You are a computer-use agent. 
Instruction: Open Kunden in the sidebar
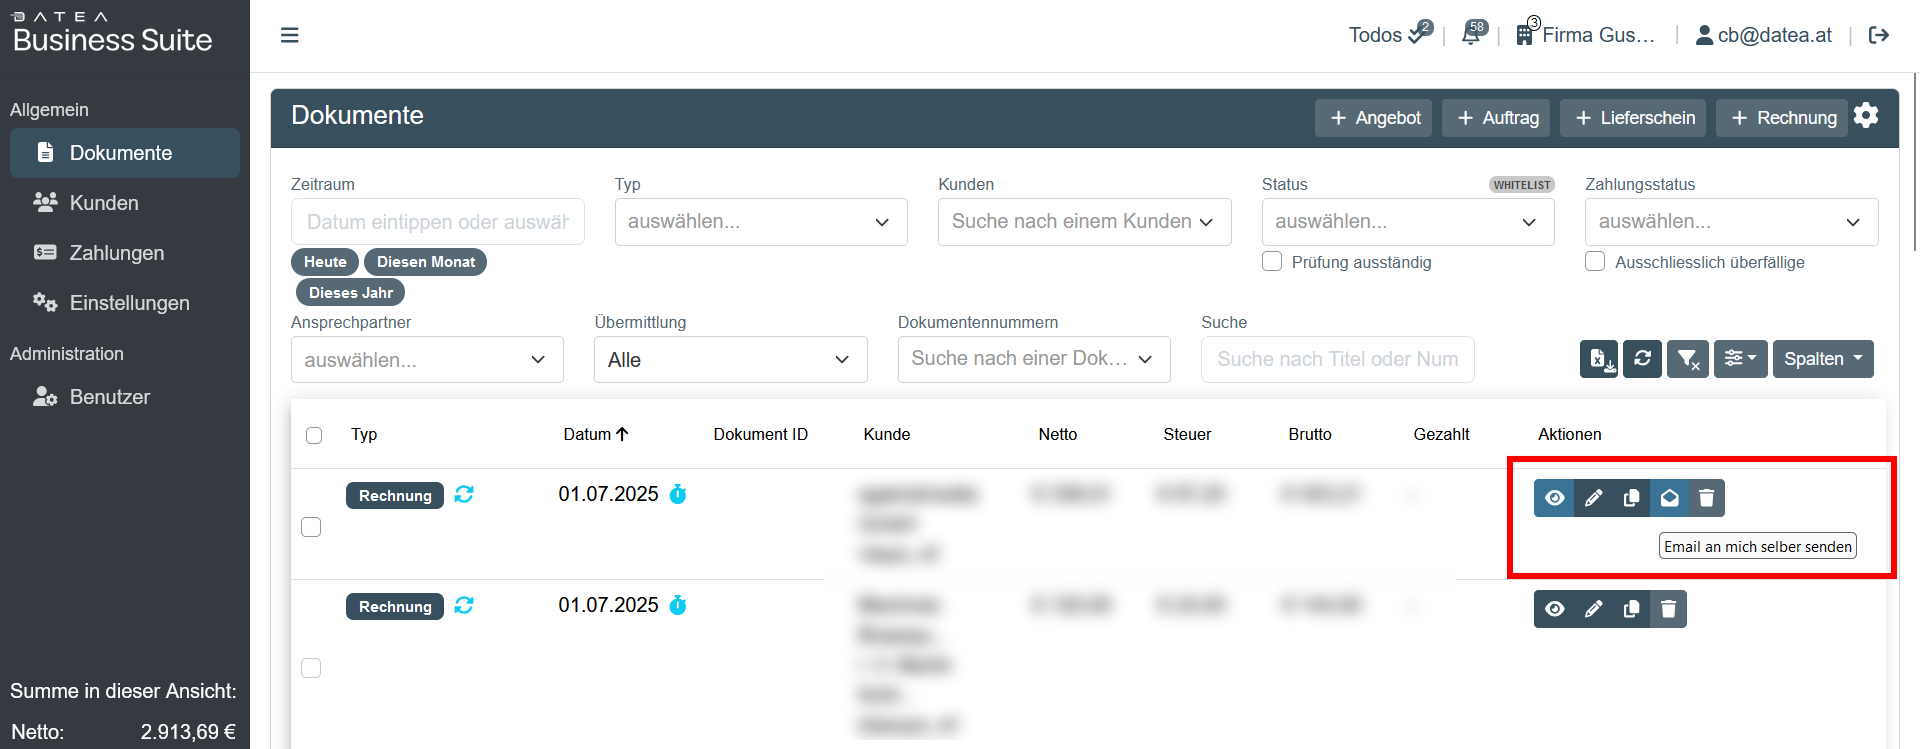pyautogui.click(x=104, y=203)
